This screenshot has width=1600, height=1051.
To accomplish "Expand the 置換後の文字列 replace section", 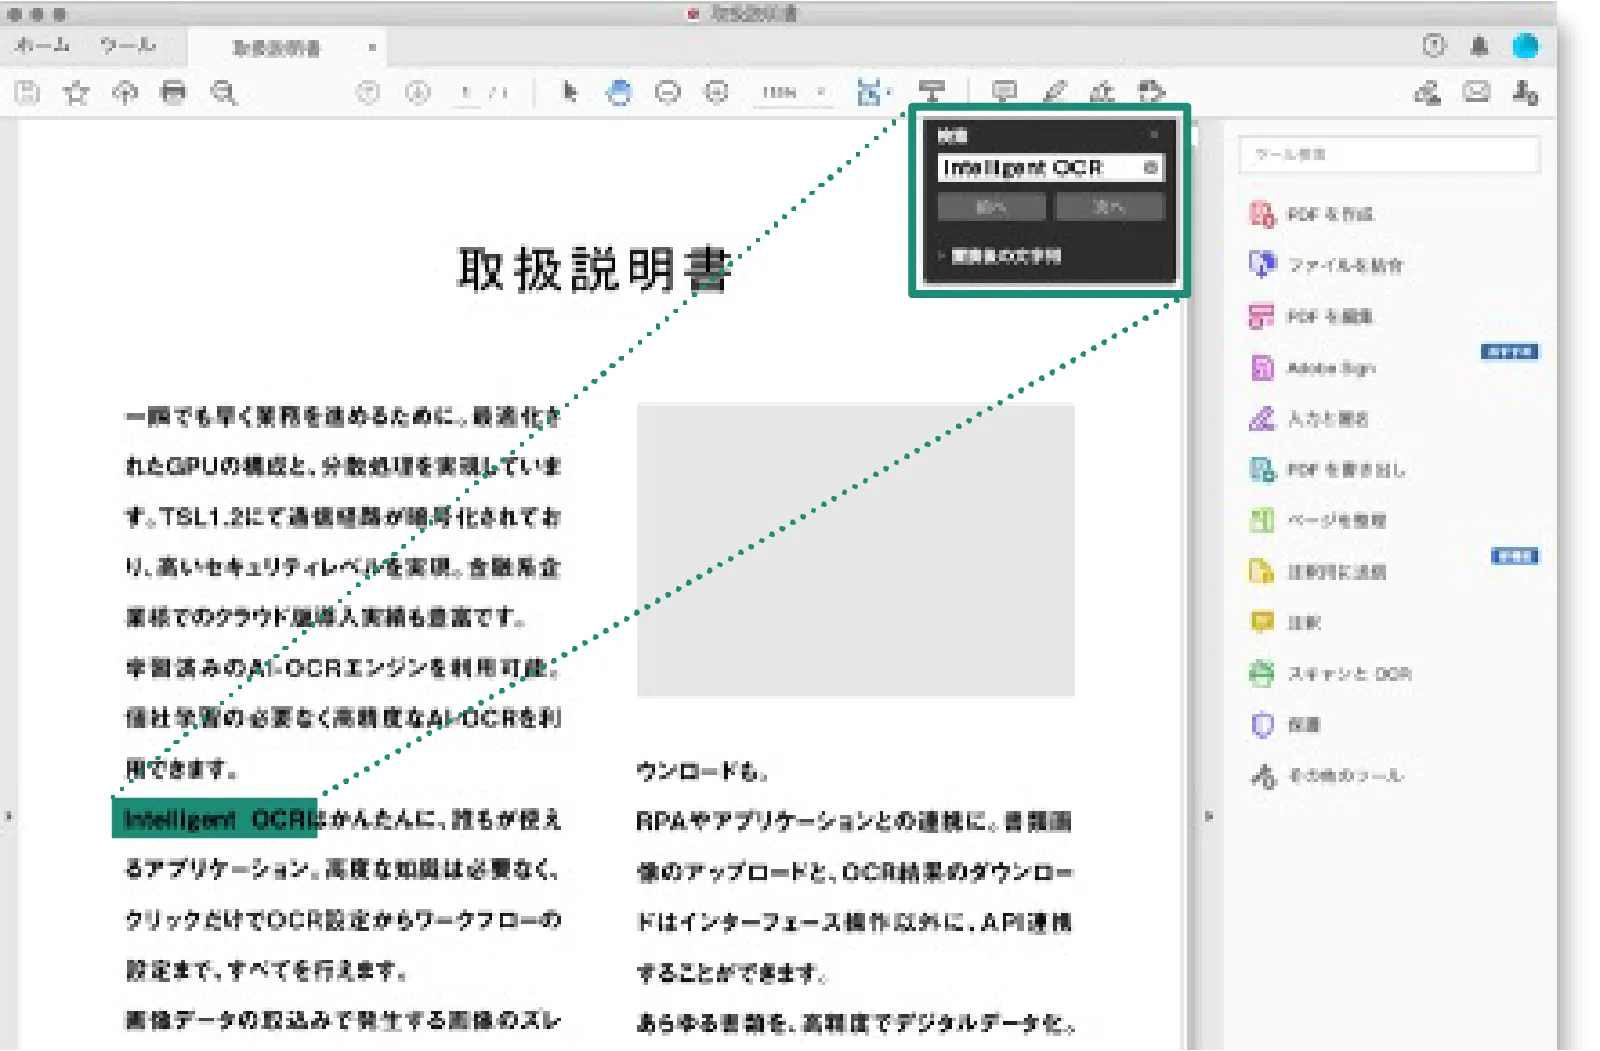I will tap(1000, 256).
